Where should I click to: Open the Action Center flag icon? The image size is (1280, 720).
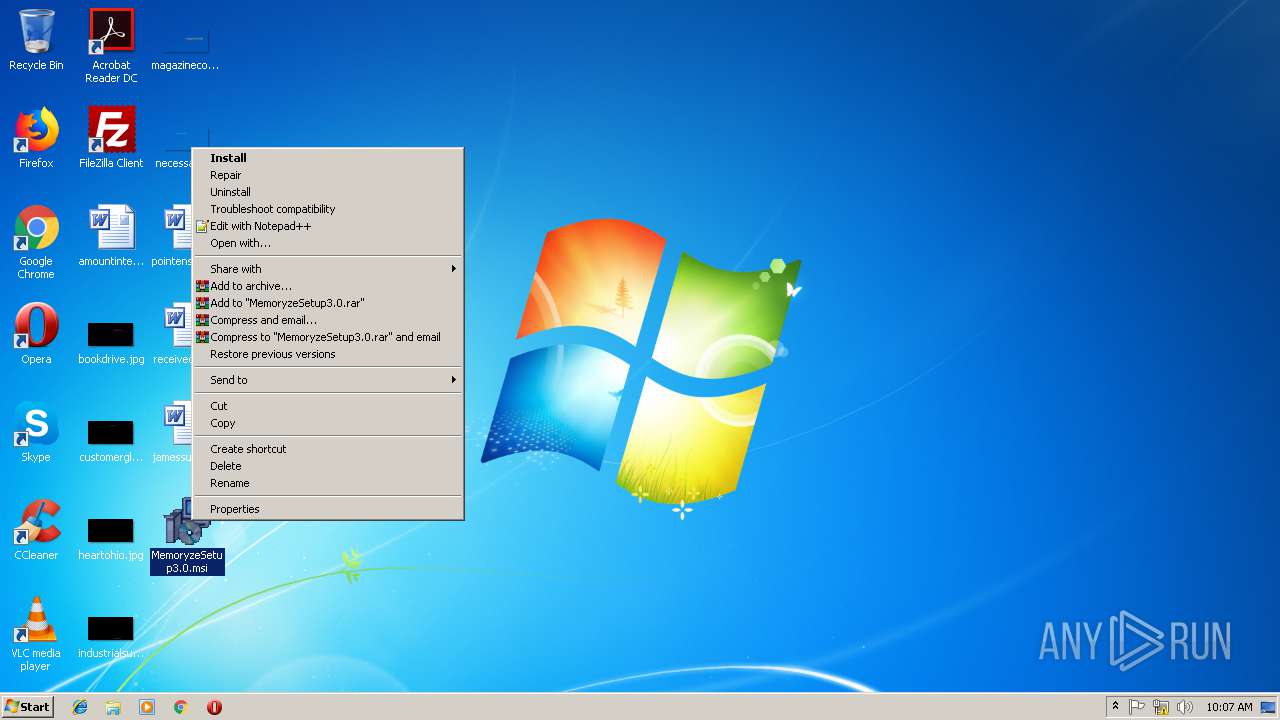[1137, 707]
